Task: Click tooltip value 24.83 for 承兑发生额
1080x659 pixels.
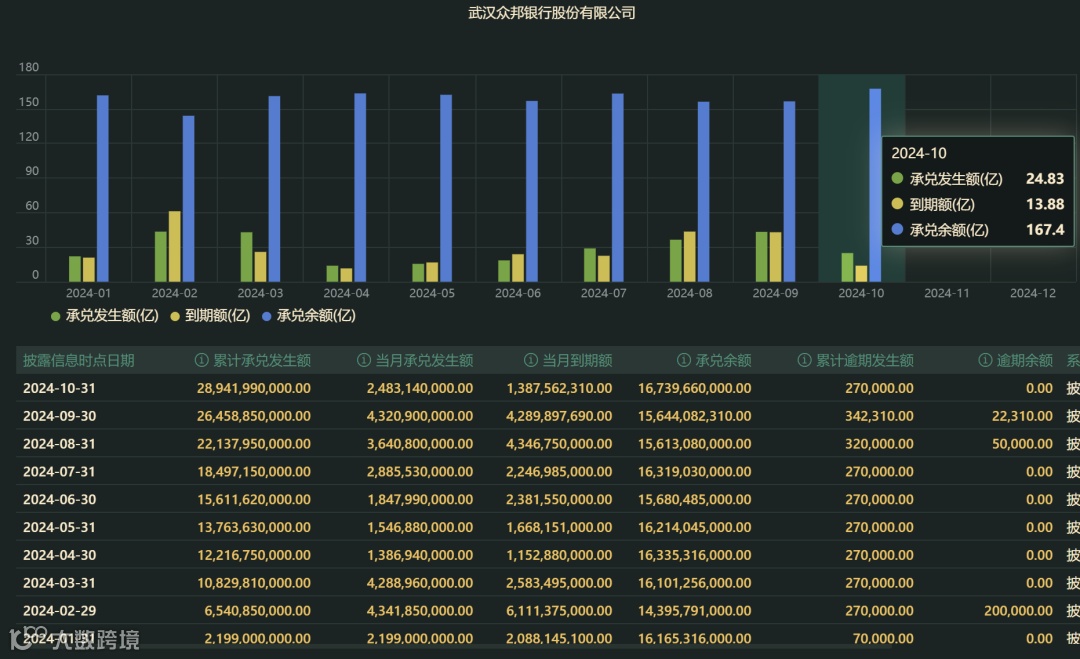Action: click(1046, 179)
